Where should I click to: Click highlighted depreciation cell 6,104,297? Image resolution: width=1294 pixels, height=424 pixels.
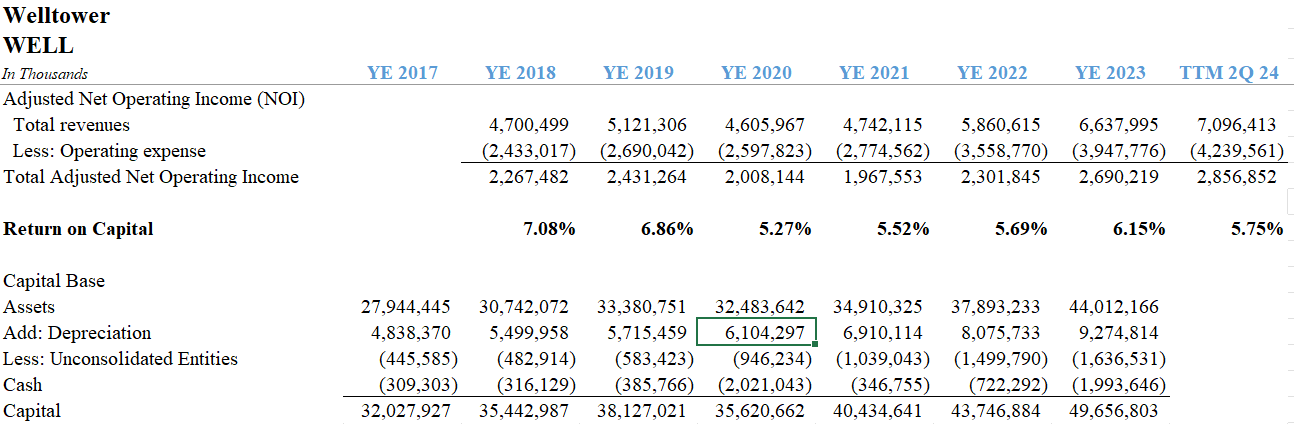point(757,332)
